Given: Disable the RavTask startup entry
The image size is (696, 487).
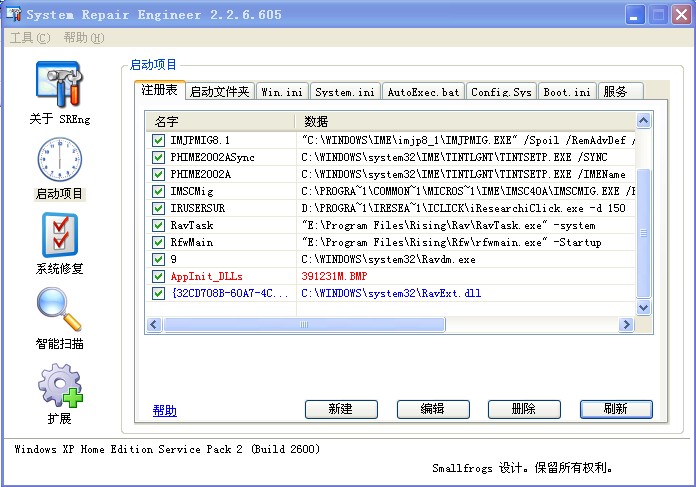Looking at the screenshot, I should pos(158,226).
